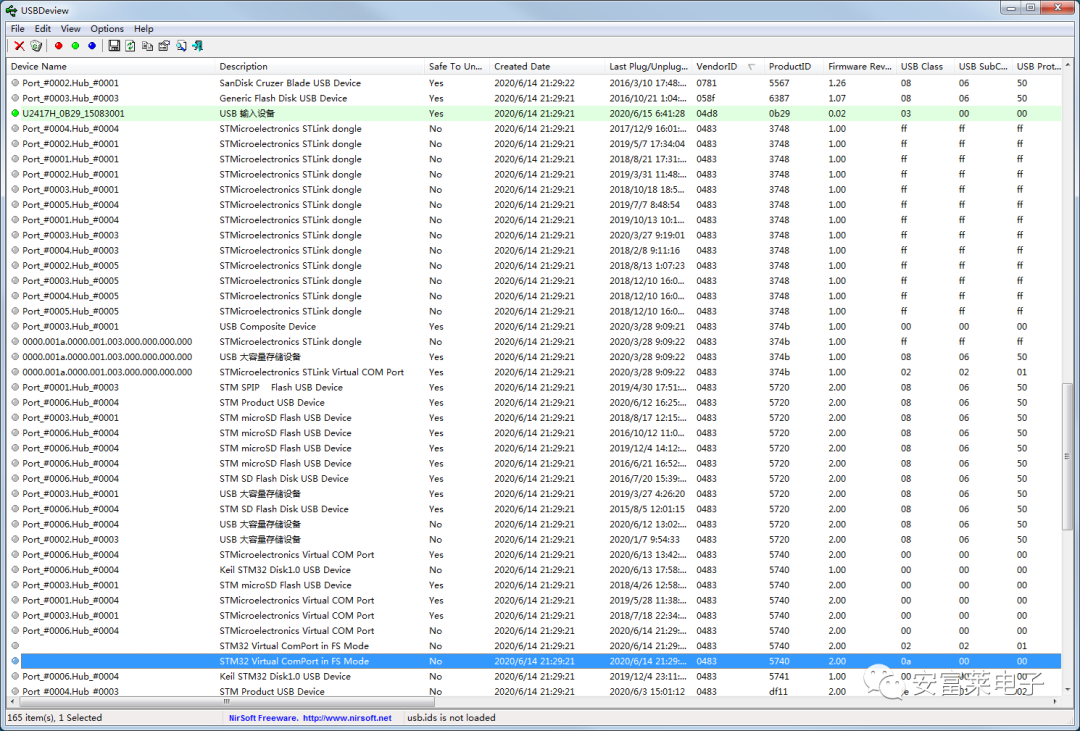Click the 04d8 VendorID cell
Screen dimensions: 1080x731
coord(706,114)
